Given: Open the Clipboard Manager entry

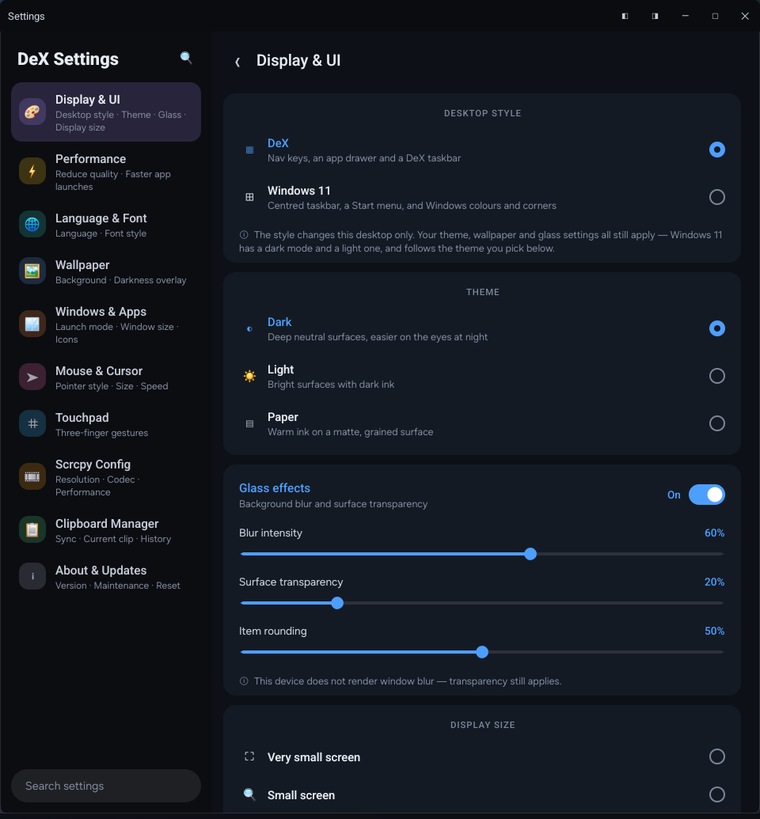Looking at the screenshot, I should [106, 530].
